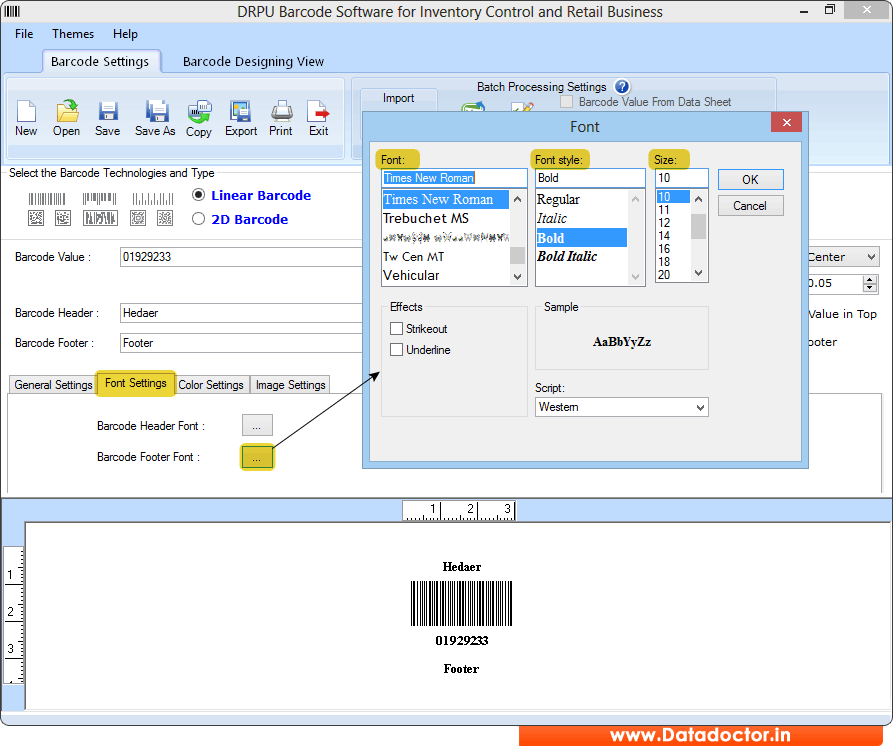Open the Center alignment dropdown
893x746 pixels.
click(843, 256)
